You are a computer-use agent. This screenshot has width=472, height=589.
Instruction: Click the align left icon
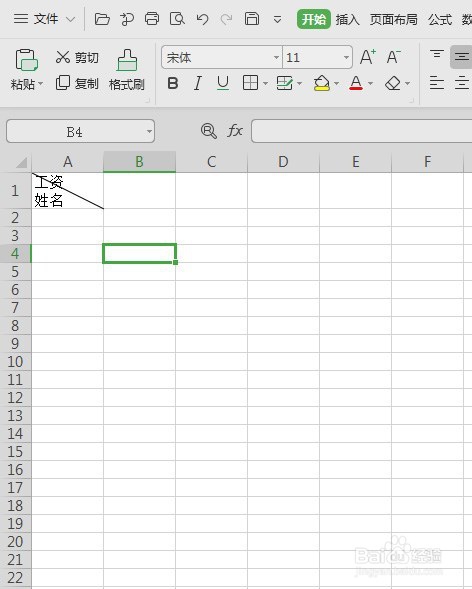coord(437,83)
